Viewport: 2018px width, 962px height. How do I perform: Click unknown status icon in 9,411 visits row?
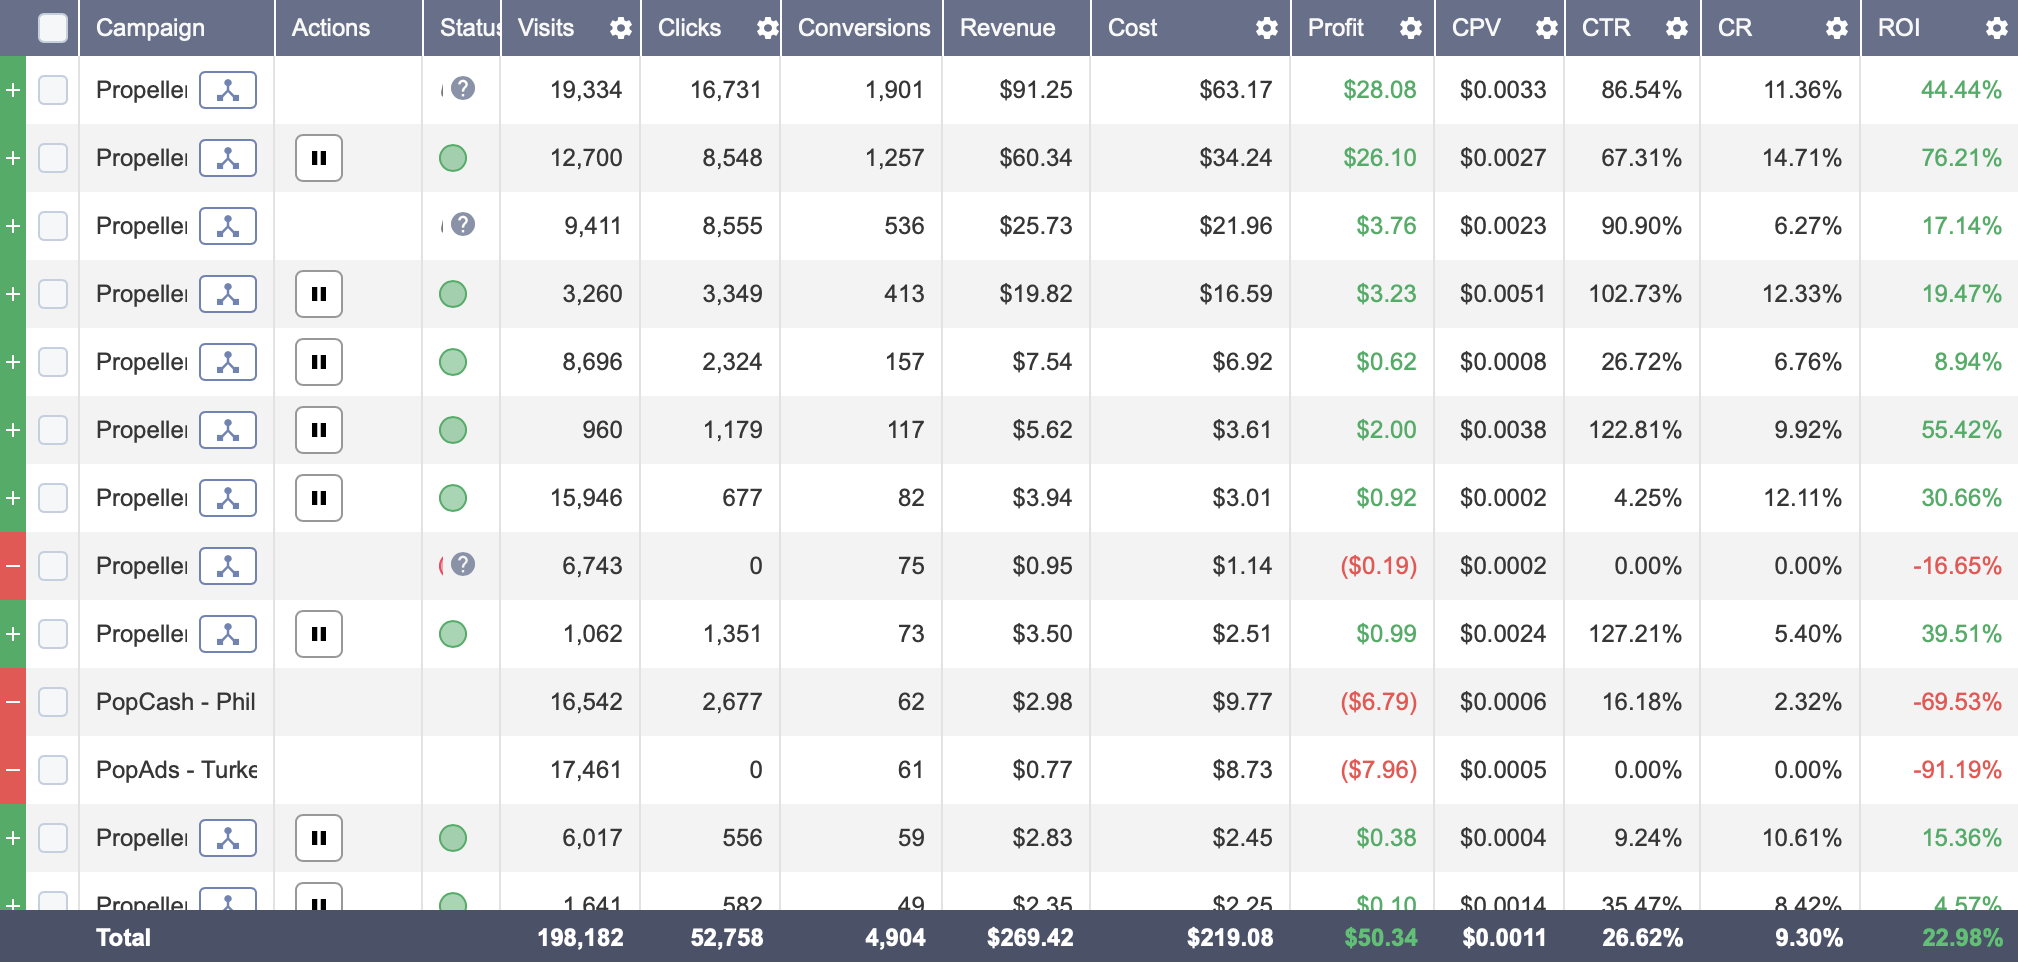(x=462, y=225)
